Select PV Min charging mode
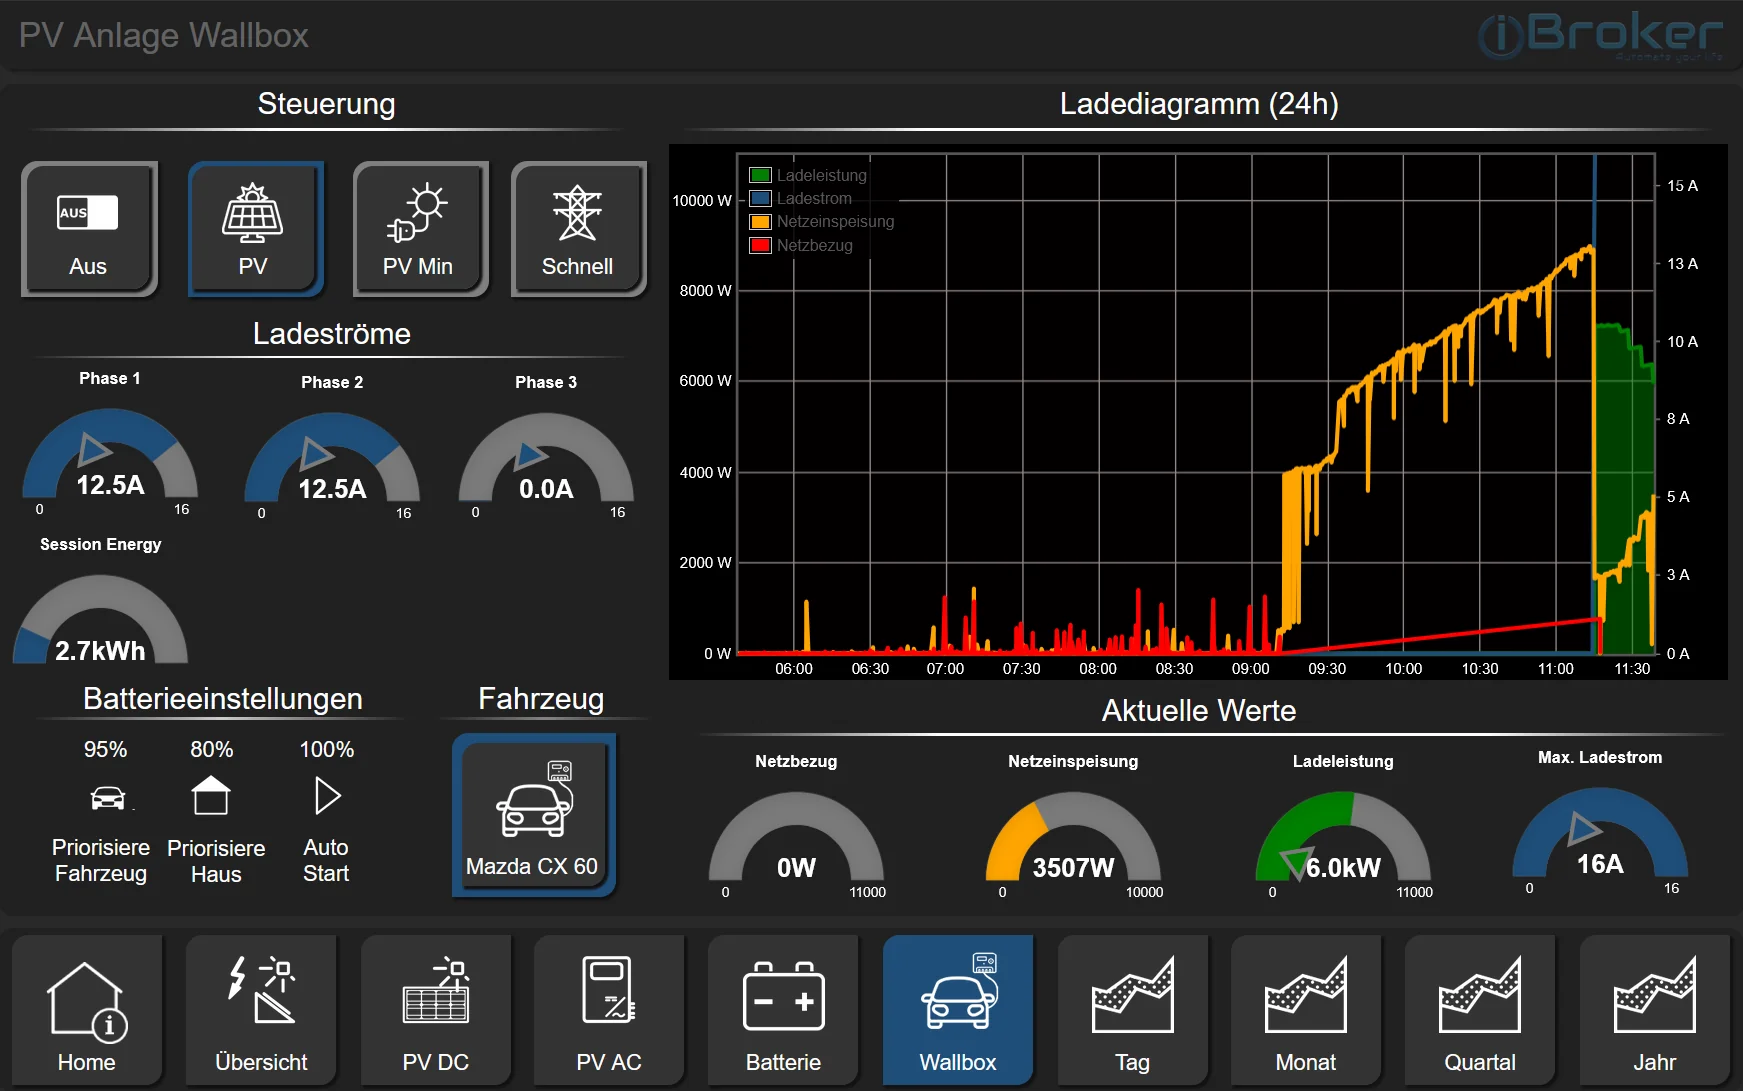 (420, 229)
